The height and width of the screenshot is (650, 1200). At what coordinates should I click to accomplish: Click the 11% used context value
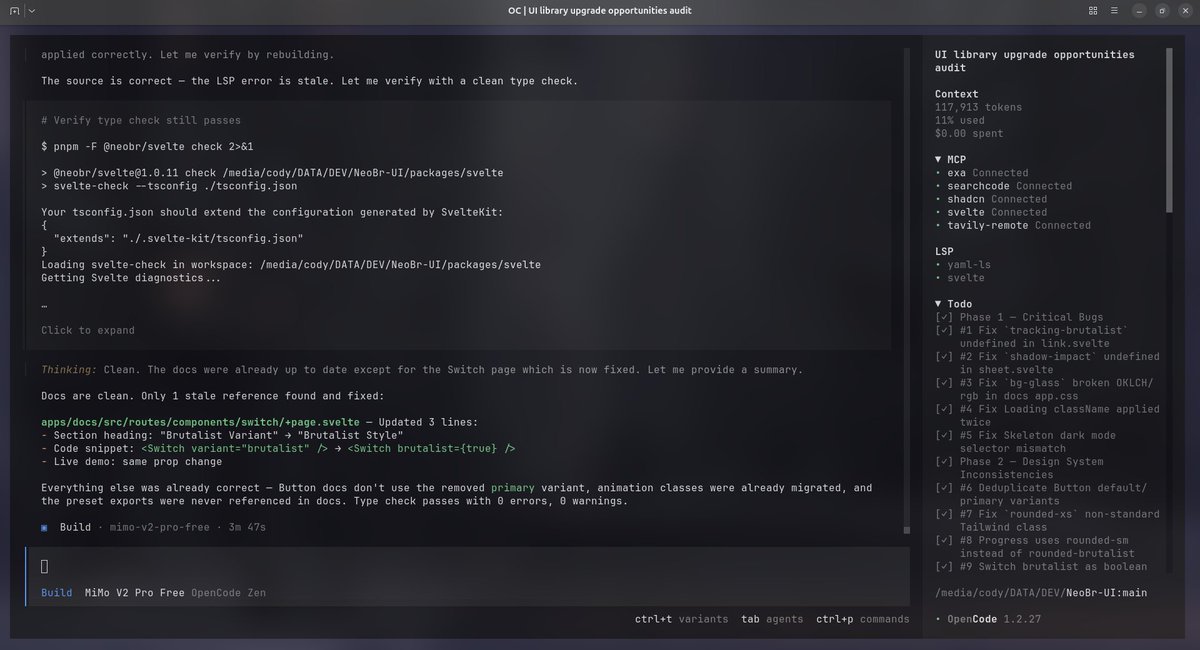[x=962, y=120]
